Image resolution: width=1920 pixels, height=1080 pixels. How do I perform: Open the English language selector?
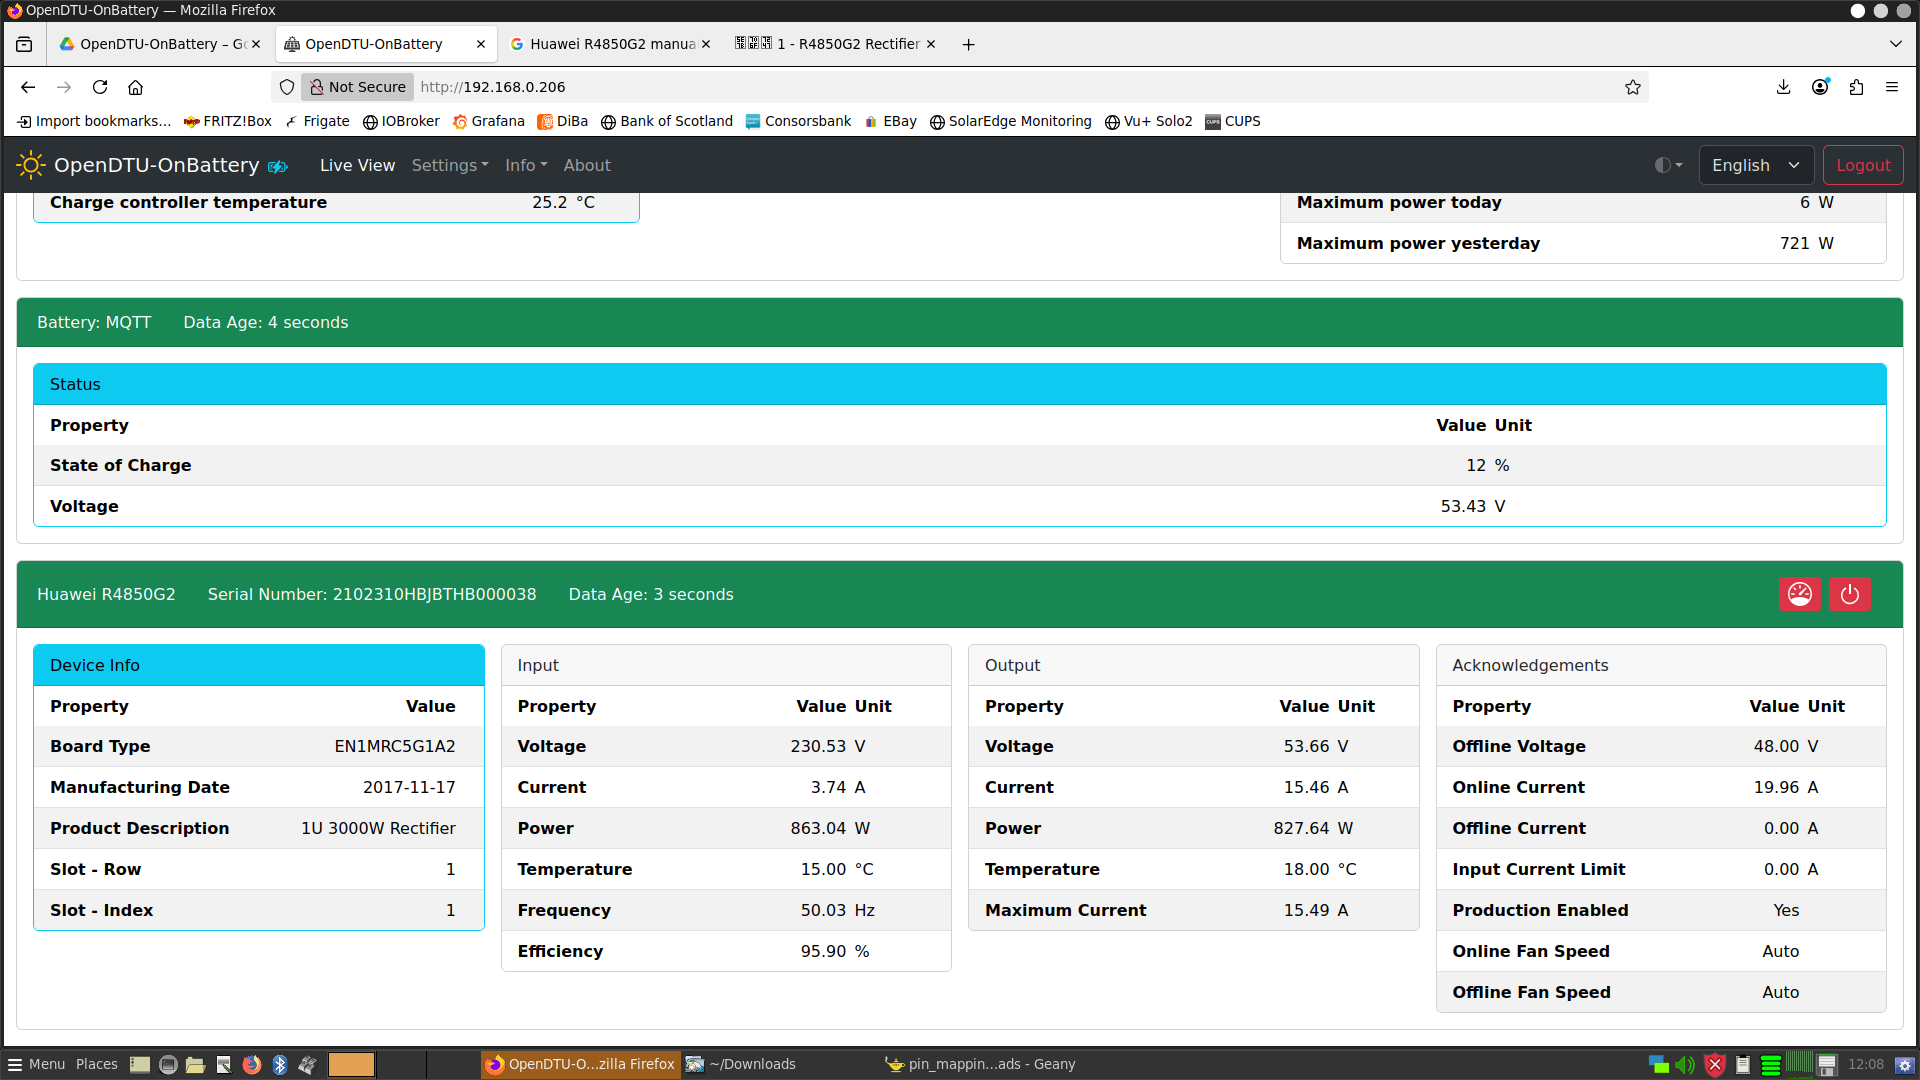(x=1755, y=165)
